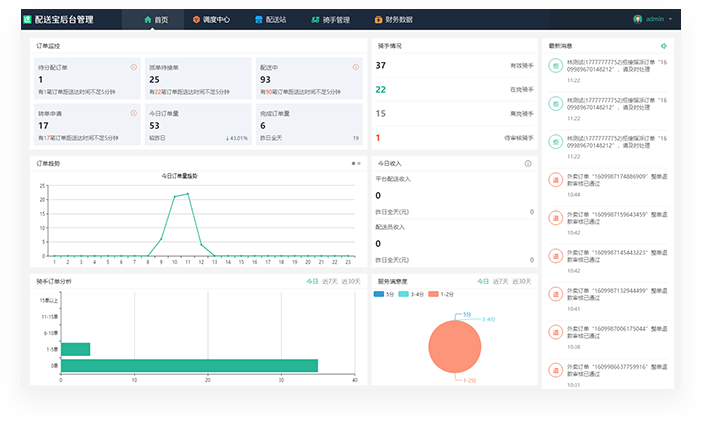702x422 pixels.
Task: Click the 骑手管理 nav icon
Action: 315,19
